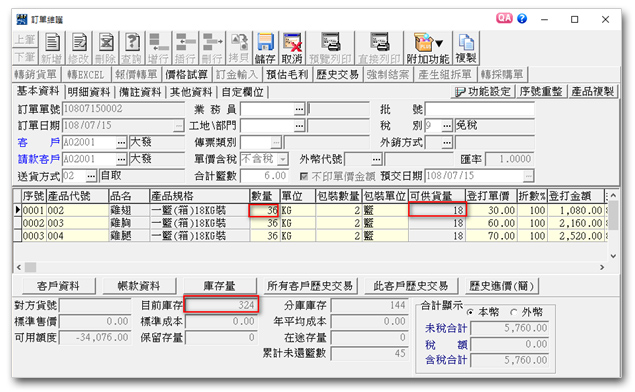
Task: Click the blue help question mark icon
Action: point(522,18)
